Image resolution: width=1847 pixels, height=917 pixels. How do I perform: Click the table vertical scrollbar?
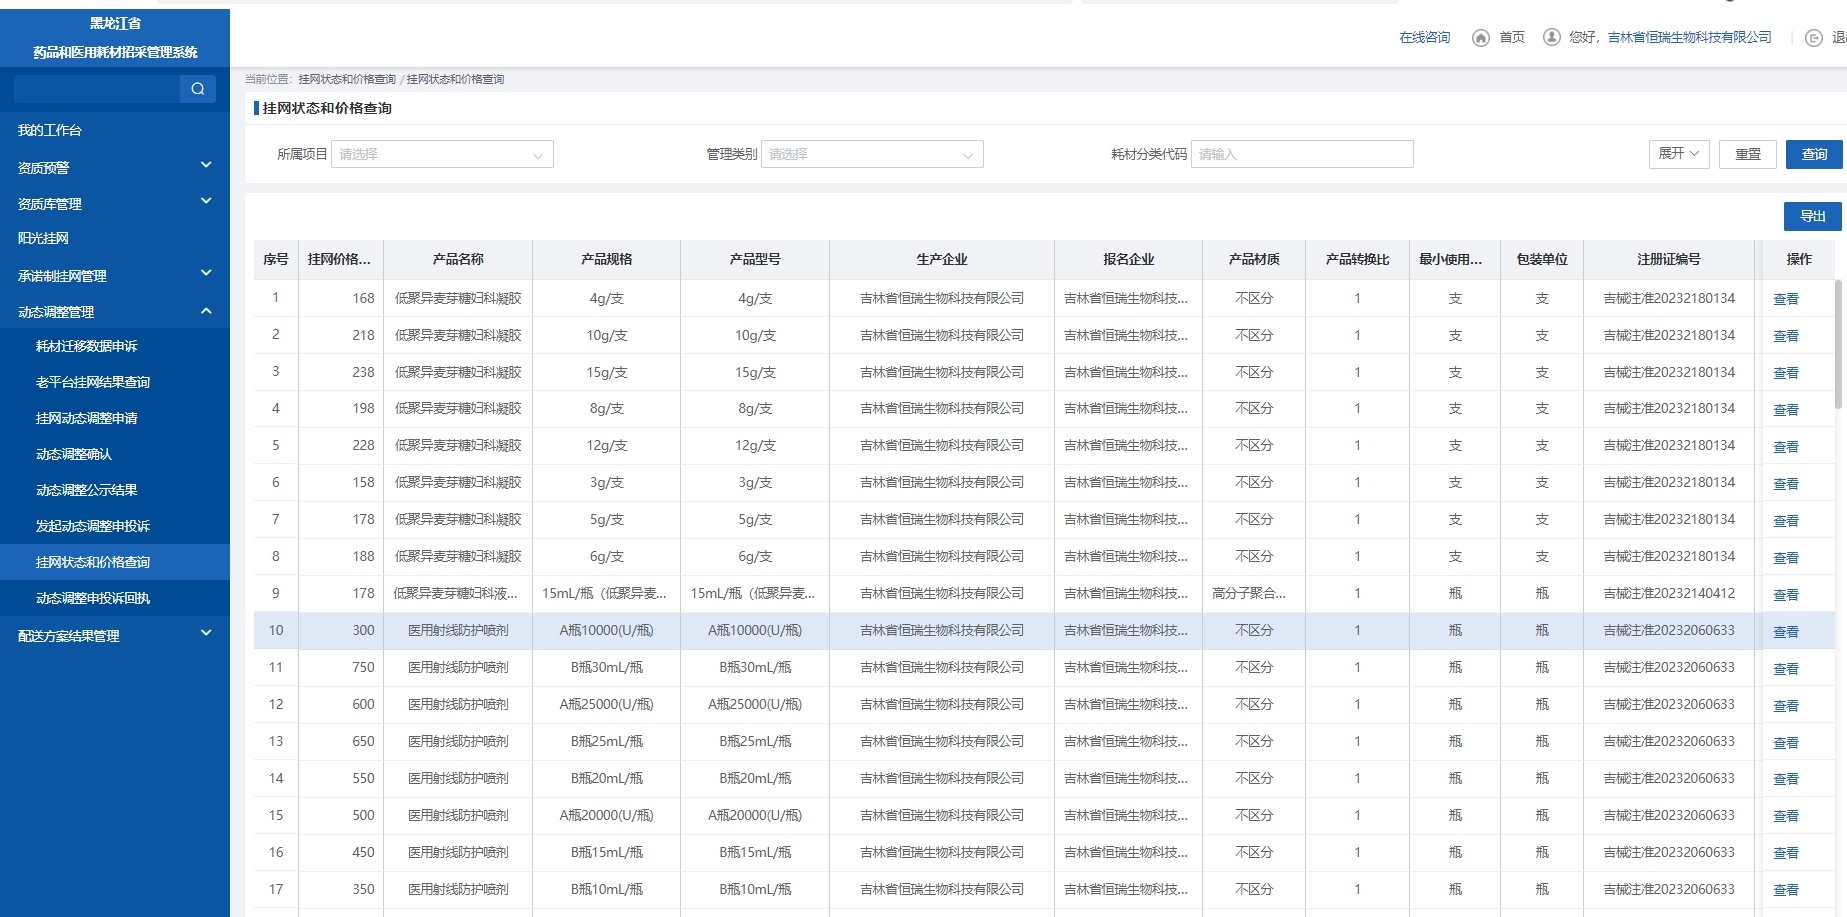click(x=1839, y=345)
